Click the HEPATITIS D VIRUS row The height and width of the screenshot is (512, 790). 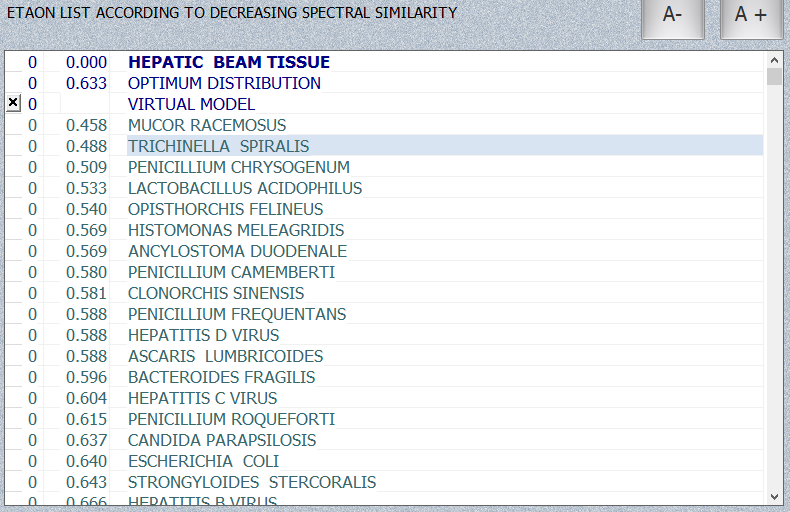[203, 335]
